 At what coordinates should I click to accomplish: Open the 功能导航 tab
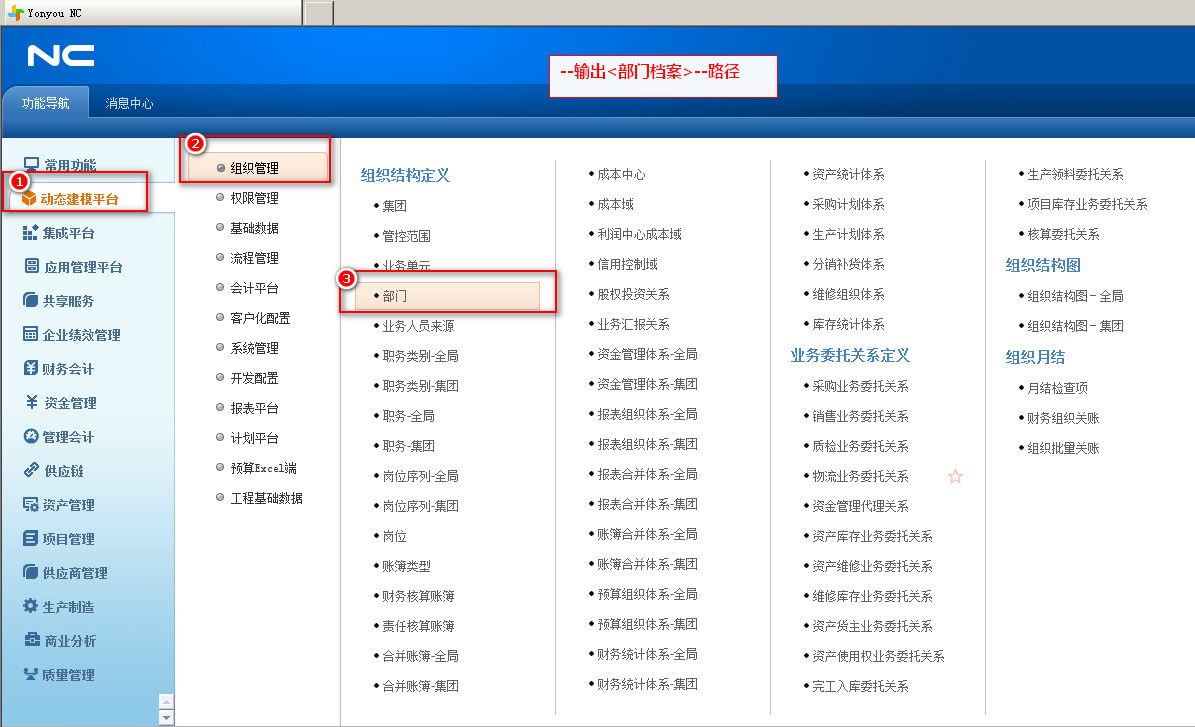tap(46, 103)
